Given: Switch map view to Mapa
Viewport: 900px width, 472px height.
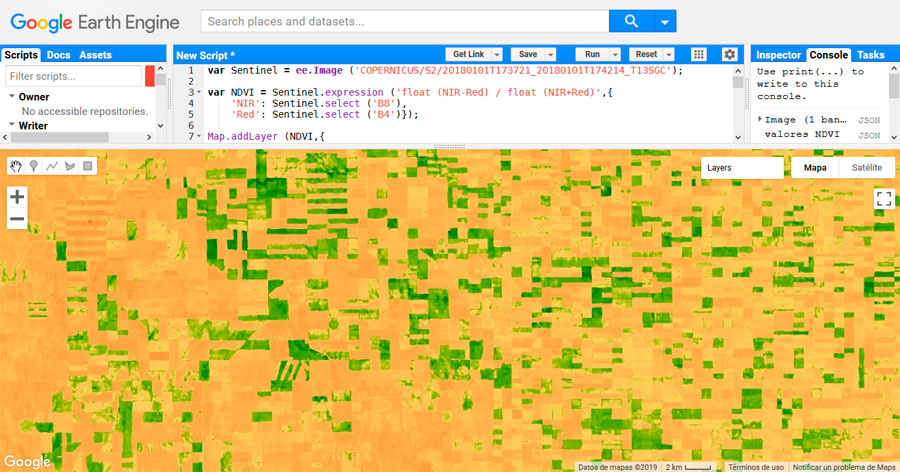Looking at the screenshot, I should tap(815, 168).
